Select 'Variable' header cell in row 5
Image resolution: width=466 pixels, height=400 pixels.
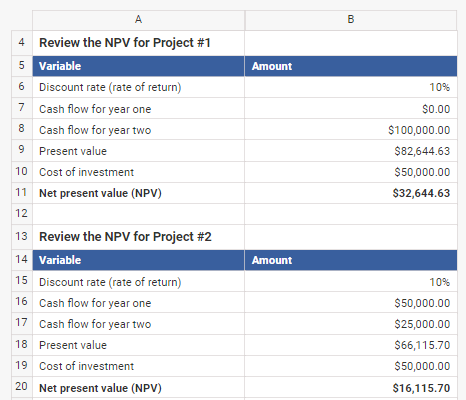pos(138,66)
